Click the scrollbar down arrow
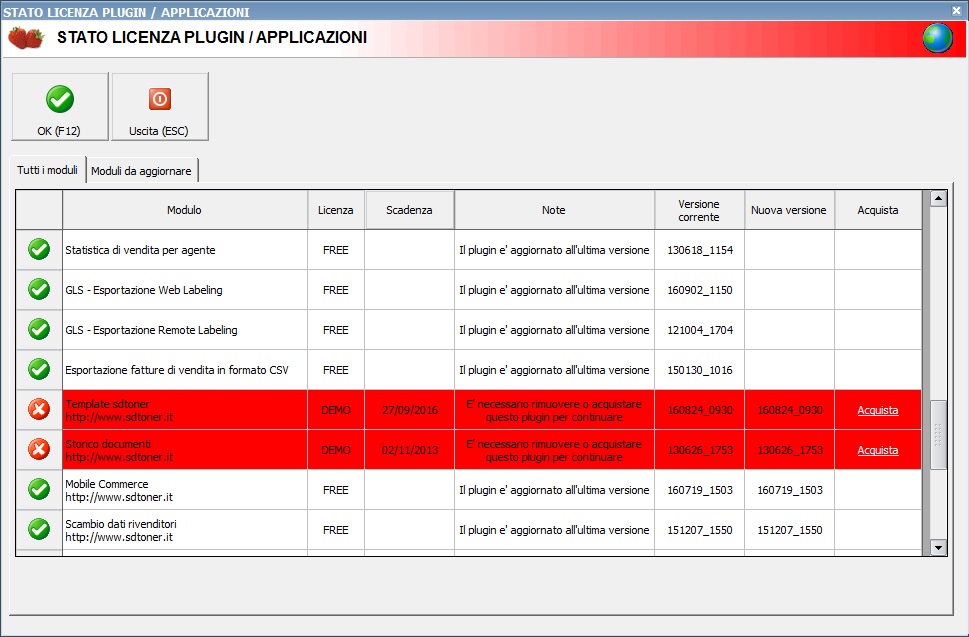 (x=938, y=547)
